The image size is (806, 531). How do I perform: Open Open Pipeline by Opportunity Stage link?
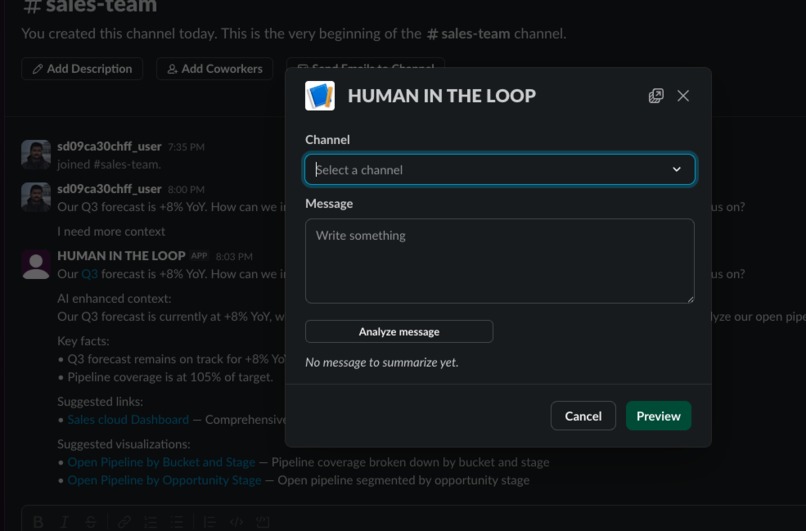click(164, 480)
